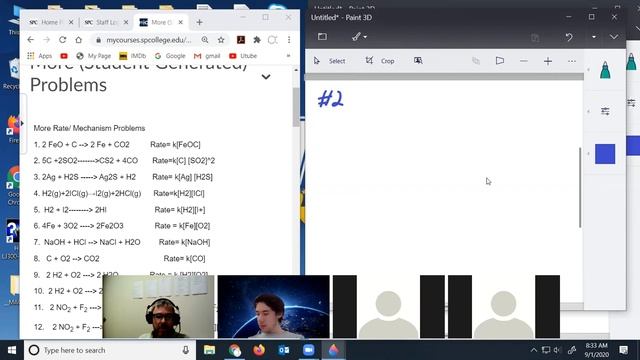Open the Utube bookmark
The height and width of the screenshot is (360, 640).
[243, 56]
